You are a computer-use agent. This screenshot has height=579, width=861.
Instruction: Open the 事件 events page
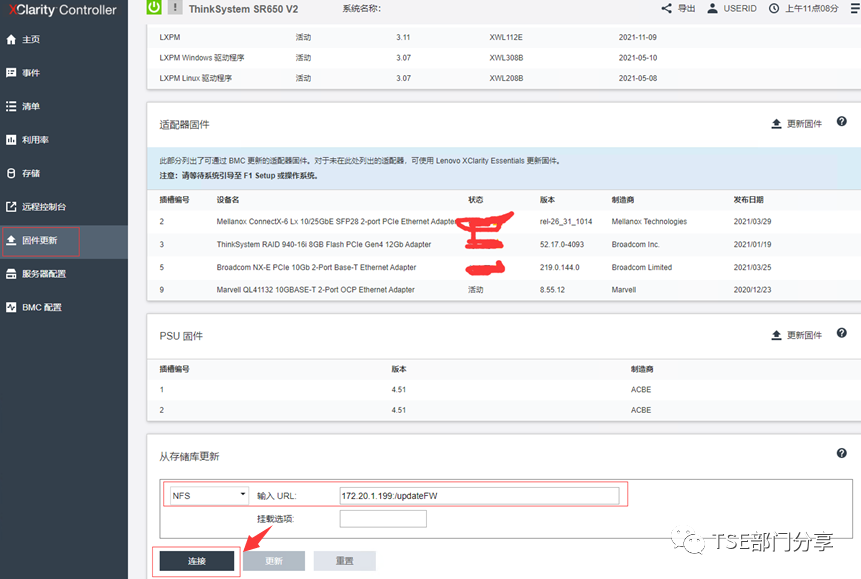31,73
